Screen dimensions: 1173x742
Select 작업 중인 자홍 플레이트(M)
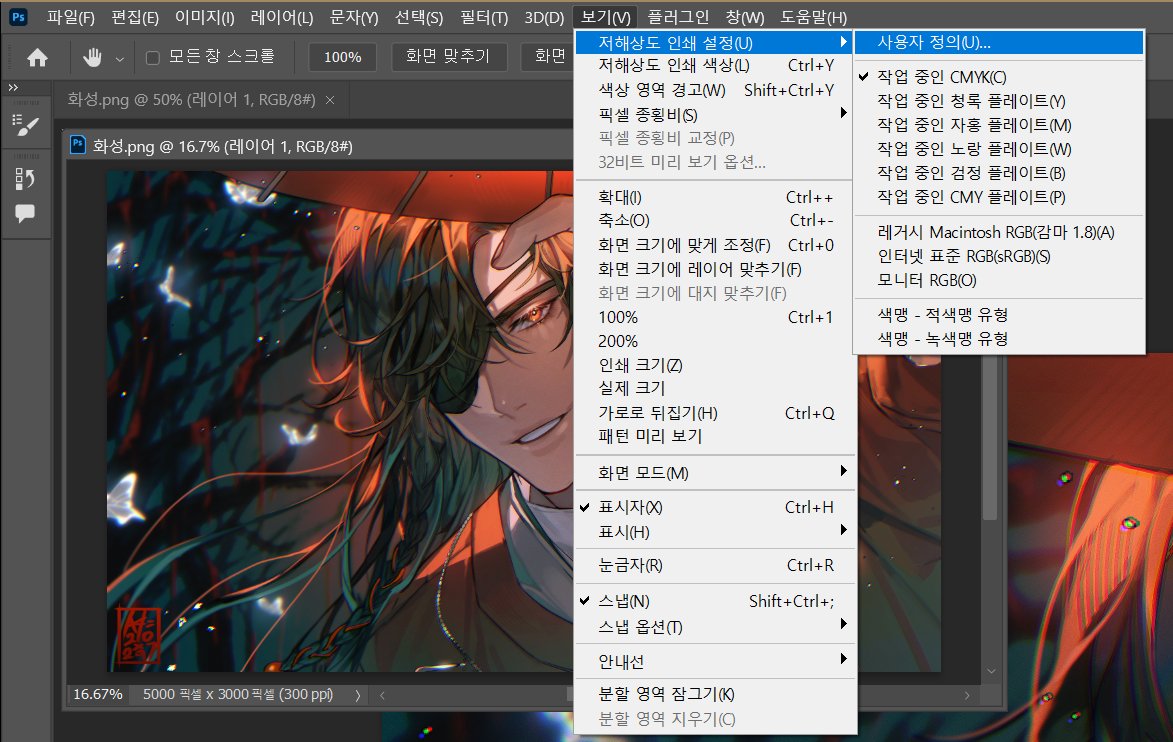point(999,125)
